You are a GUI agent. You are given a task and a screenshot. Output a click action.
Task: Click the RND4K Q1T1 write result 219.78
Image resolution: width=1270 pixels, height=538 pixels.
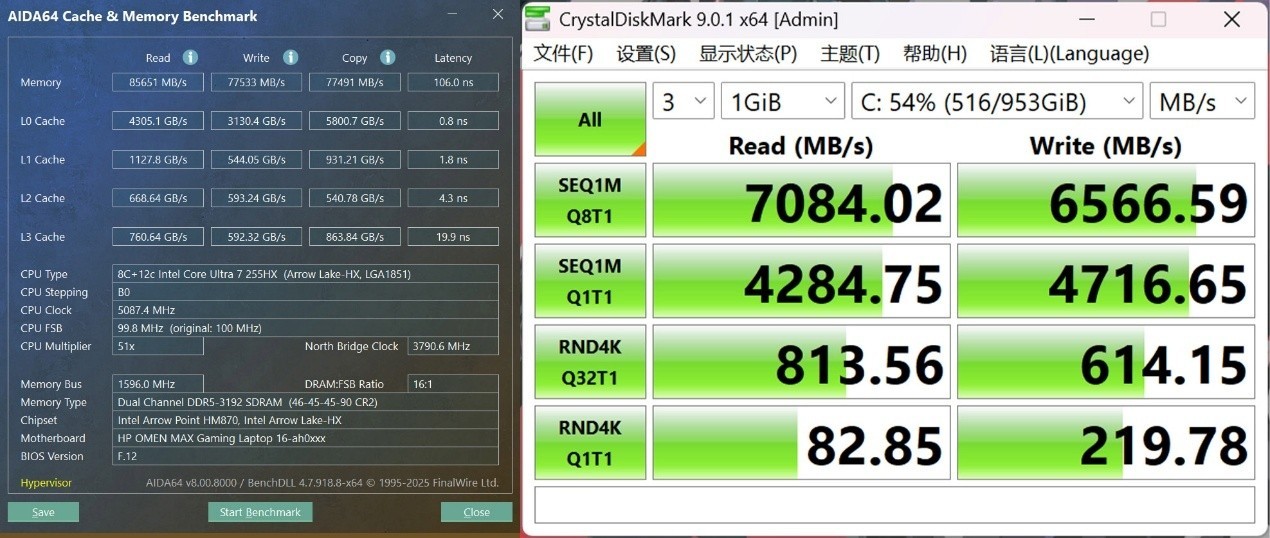pyautogui.click(x=1106, y=443)
